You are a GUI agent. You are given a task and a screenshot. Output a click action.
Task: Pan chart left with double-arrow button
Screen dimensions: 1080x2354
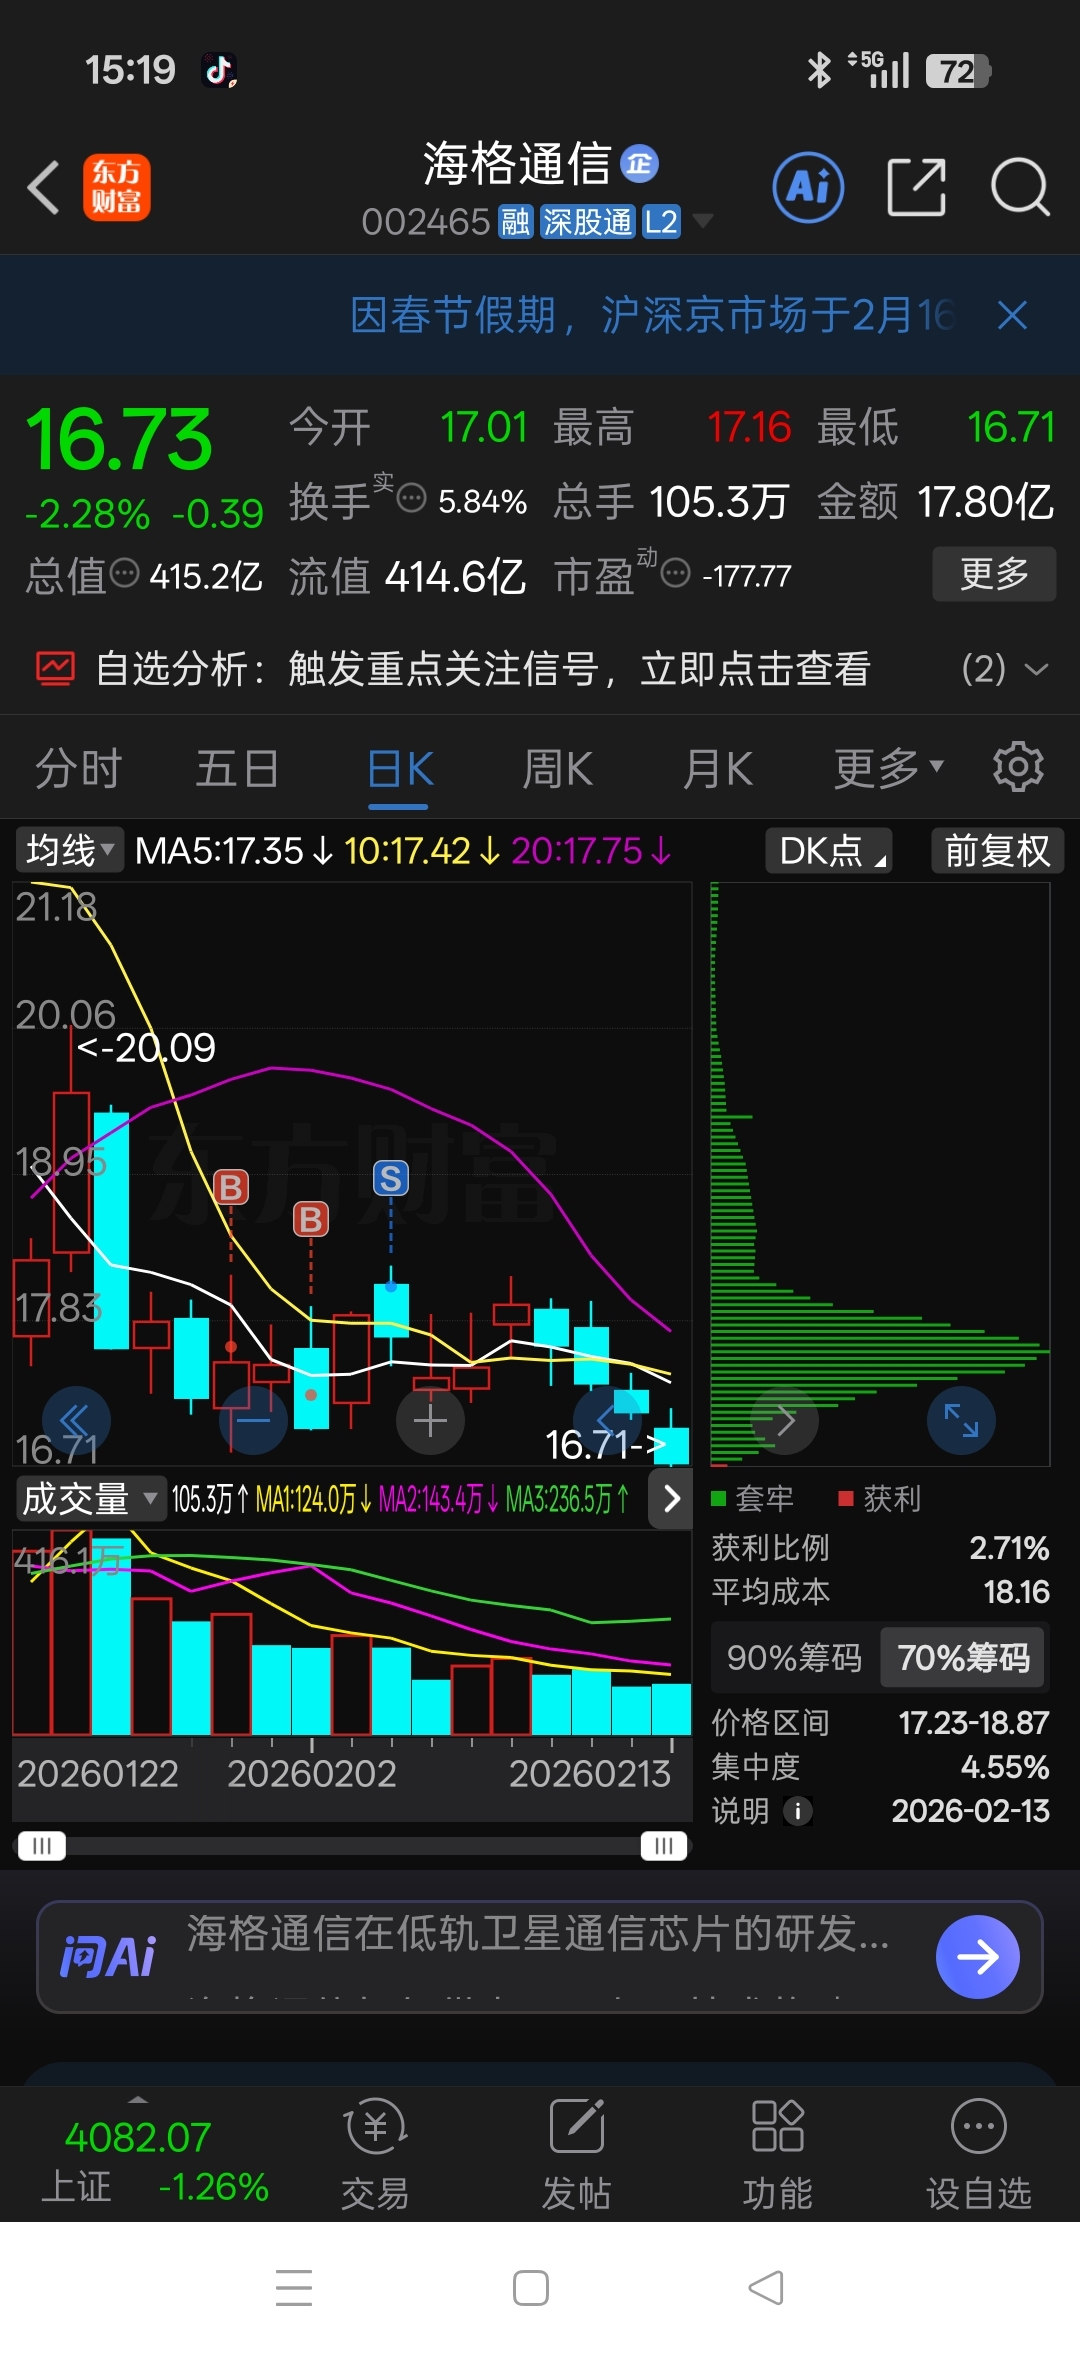[76, 1420]
